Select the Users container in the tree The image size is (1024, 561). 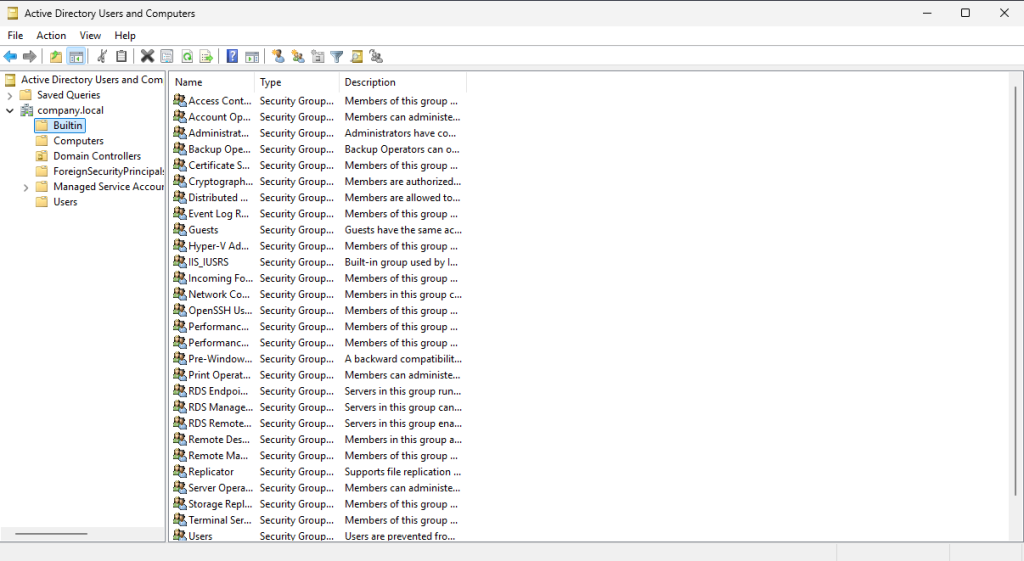(65, 202)
